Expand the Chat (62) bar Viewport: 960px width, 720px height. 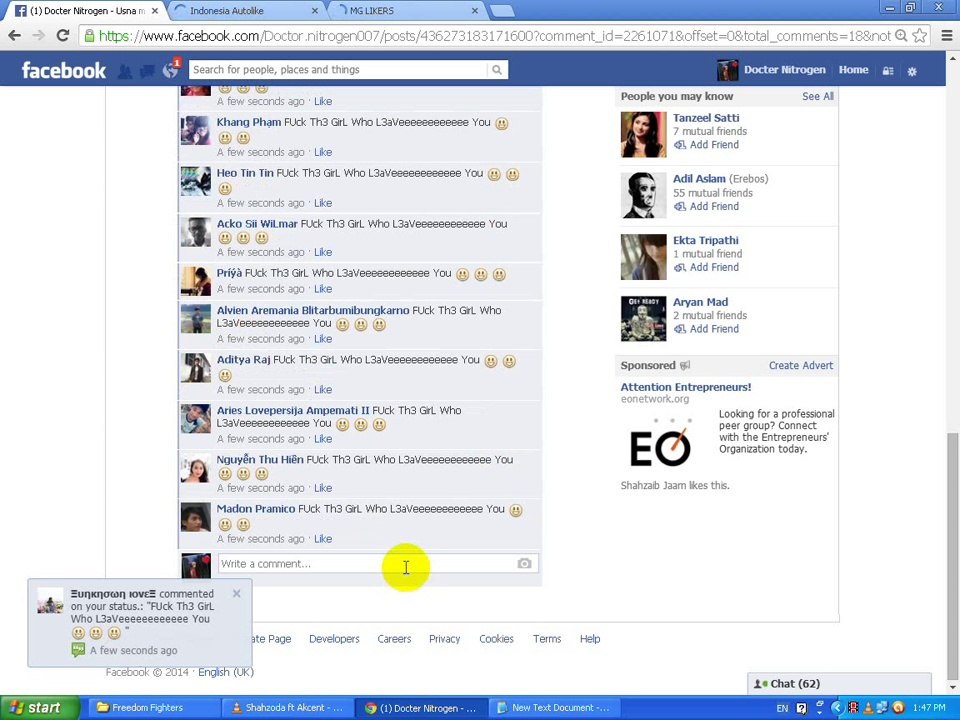[839, 684]
